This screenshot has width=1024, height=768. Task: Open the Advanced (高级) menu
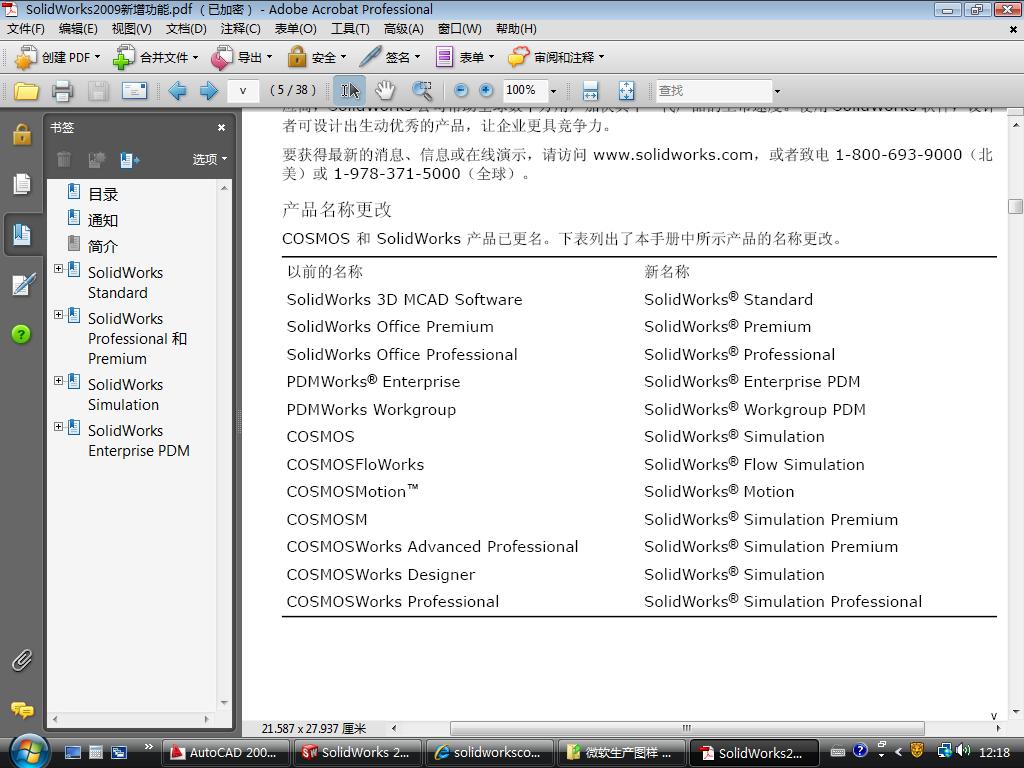pos(404,29)
